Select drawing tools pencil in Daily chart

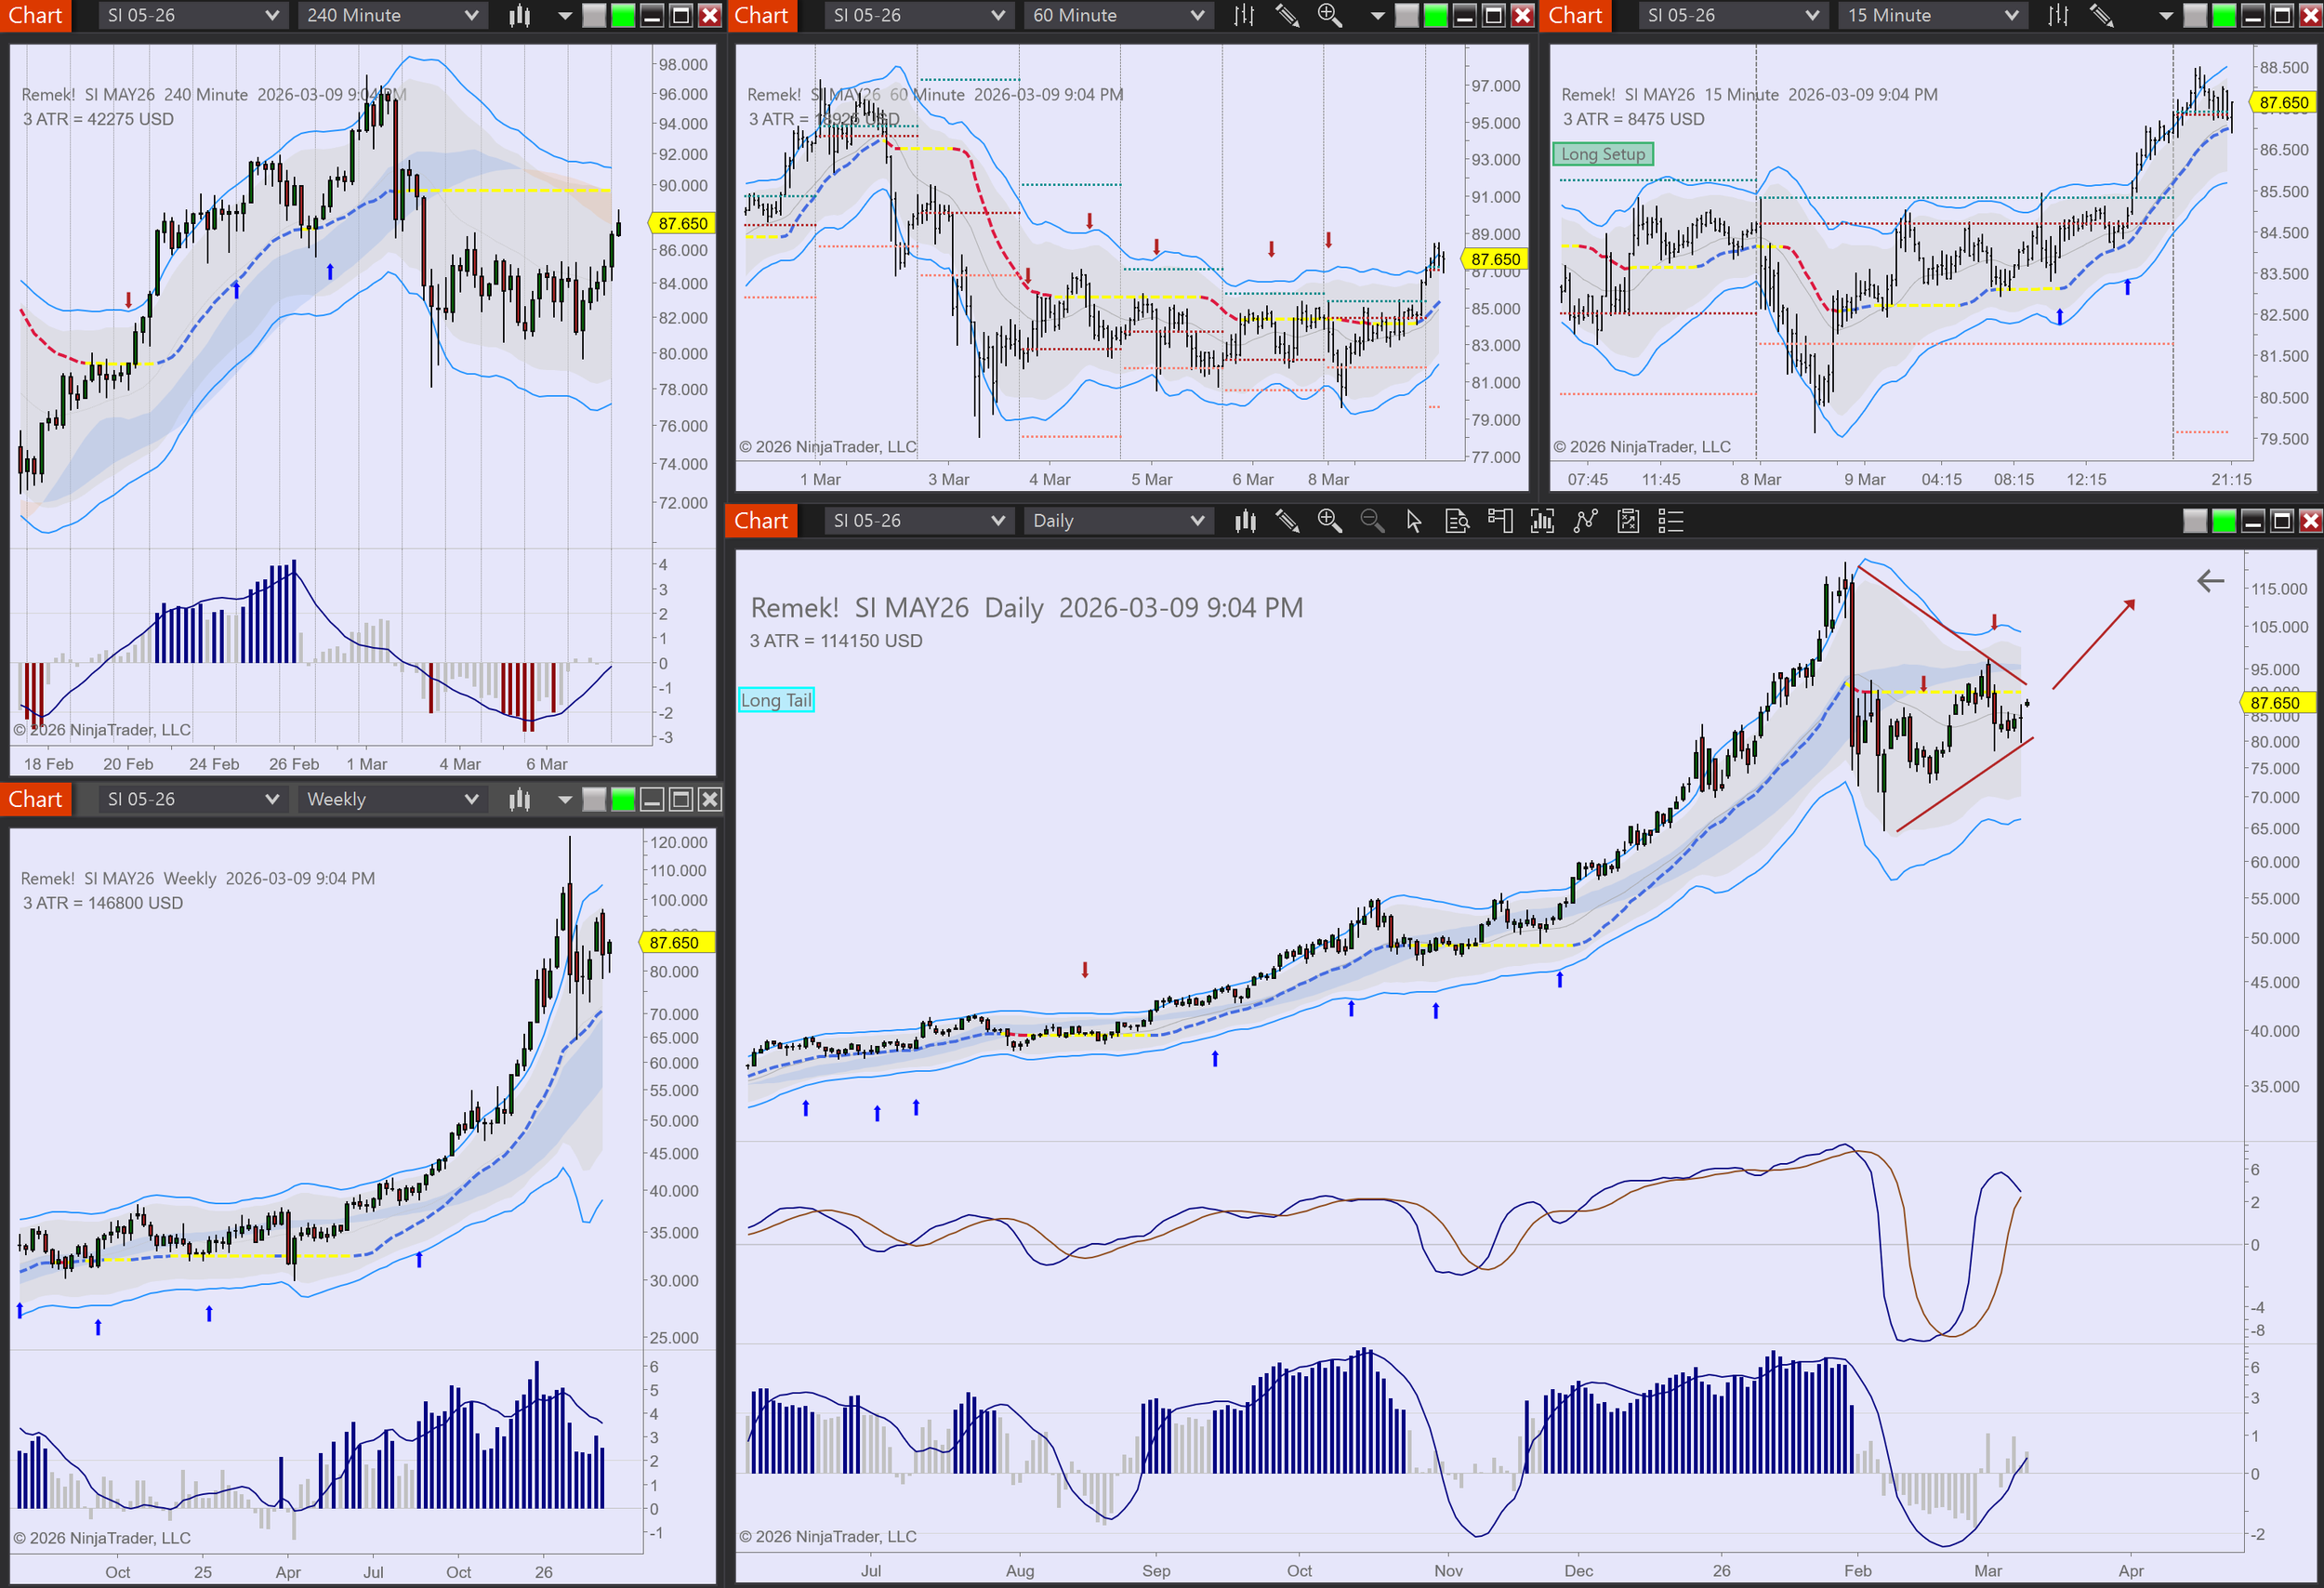pyautogui.click(x=1287, y=521)
